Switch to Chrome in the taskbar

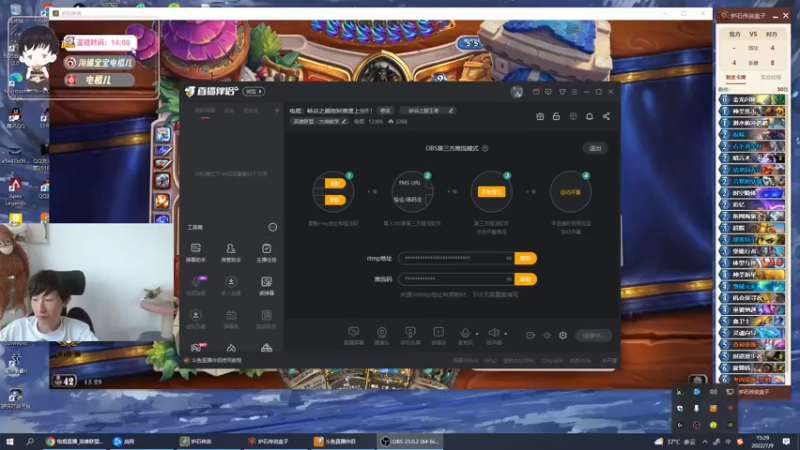(x=74, y=441)
